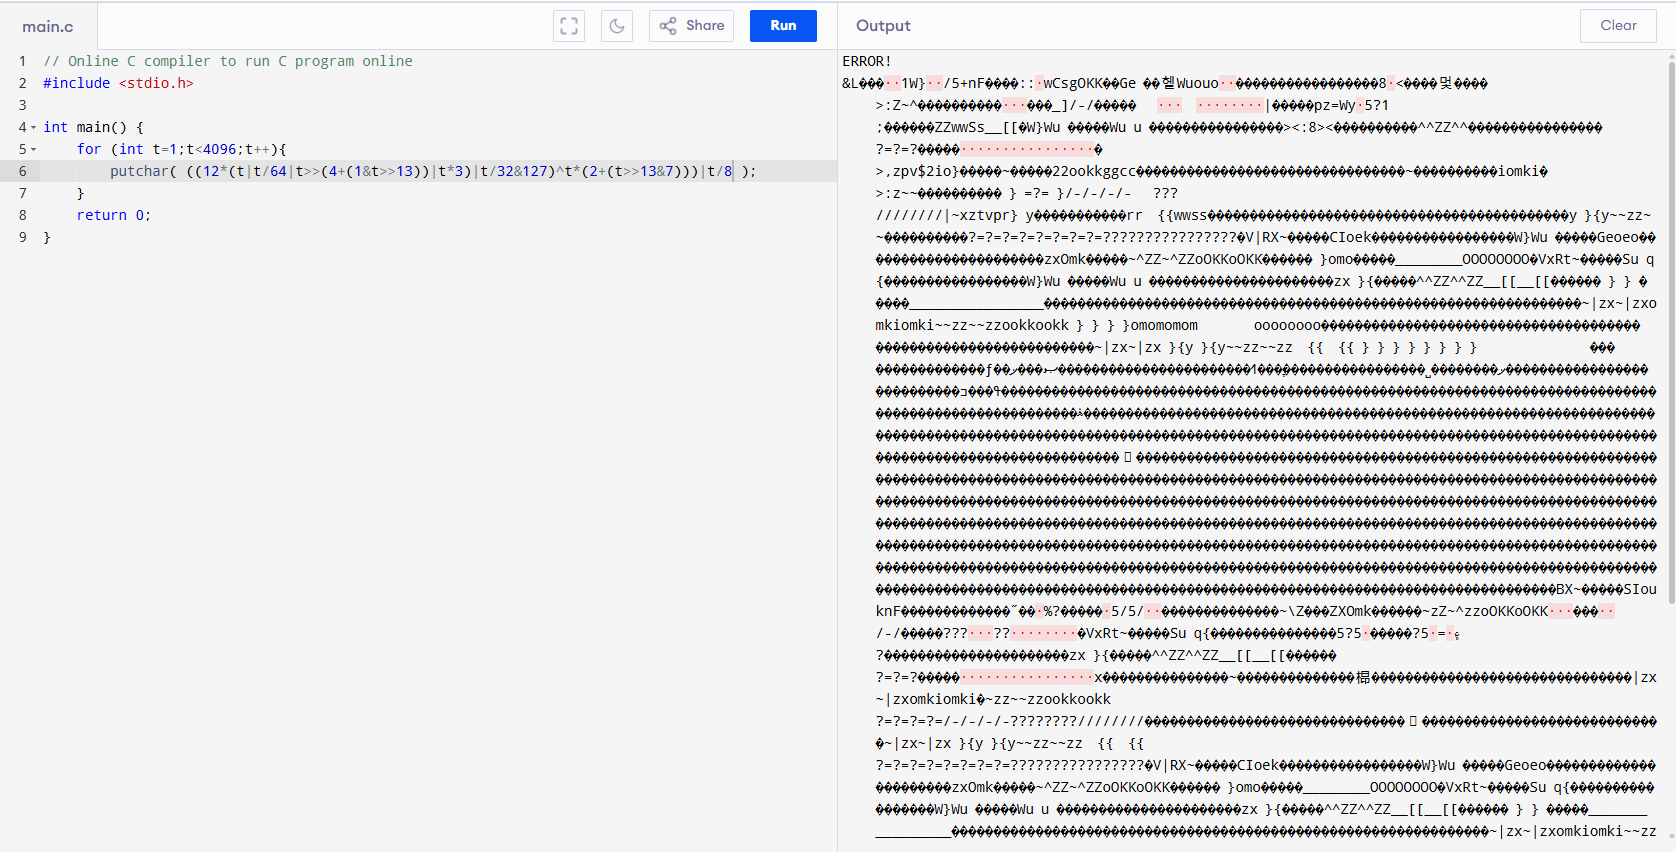Viewport: 1676px width, 852px height.
Task: Collapse the main function fold arrow
Action: (34, 128)
